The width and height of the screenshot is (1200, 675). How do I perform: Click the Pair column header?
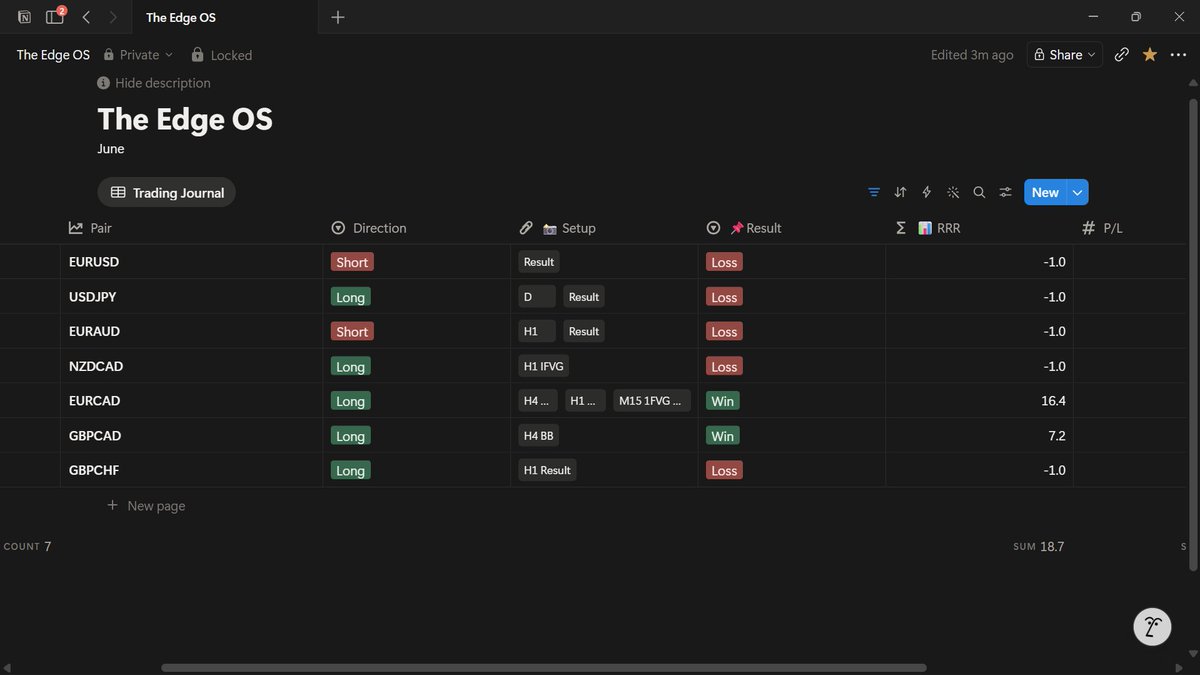click(191, 228)
